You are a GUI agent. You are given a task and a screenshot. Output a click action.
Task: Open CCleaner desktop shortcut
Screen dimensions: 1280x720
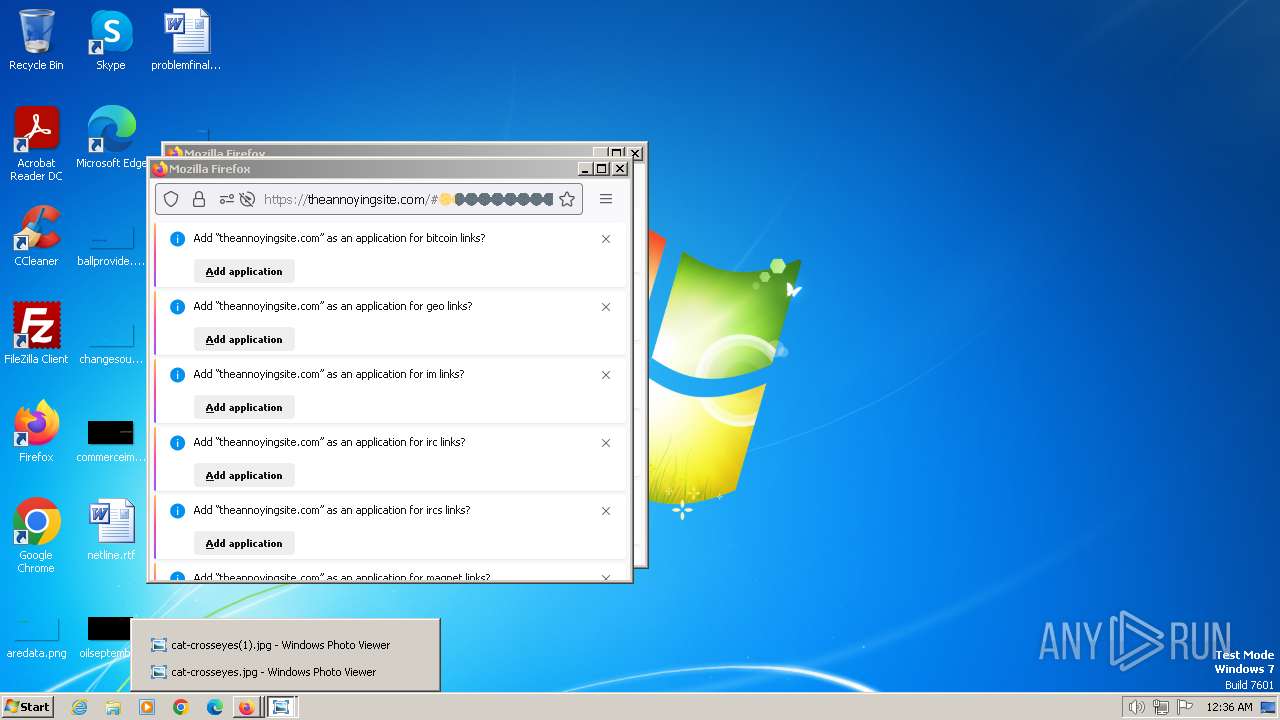tap(36, 236)
